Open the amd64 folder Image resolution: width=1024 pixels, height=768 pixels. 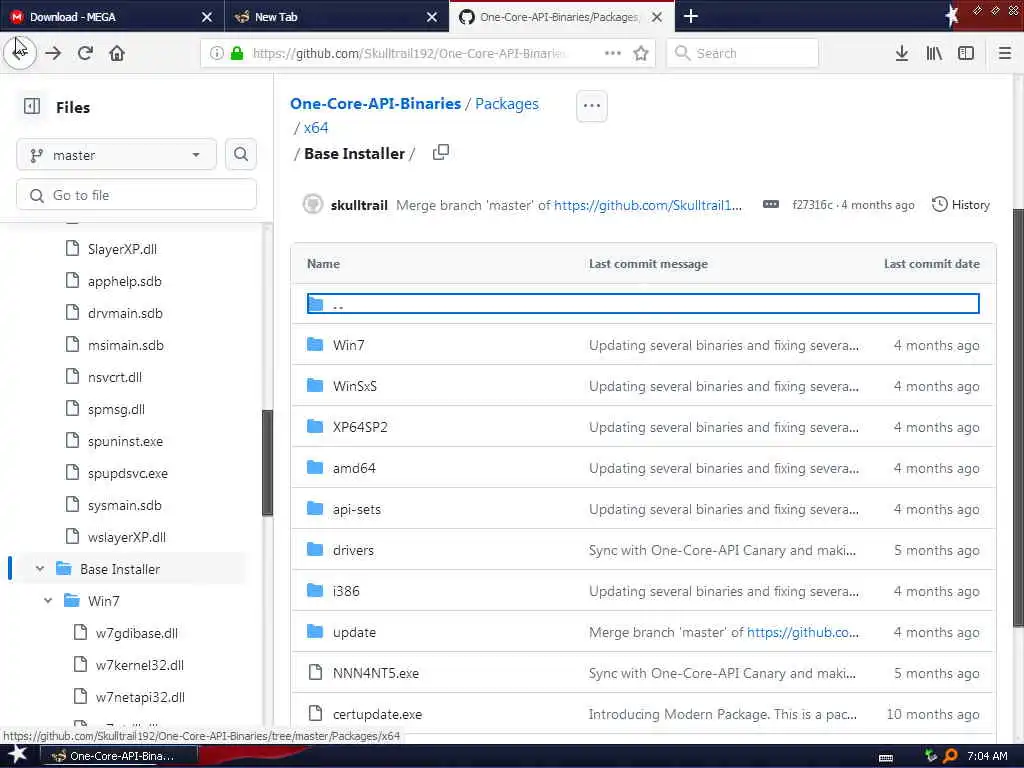point(354,468)
